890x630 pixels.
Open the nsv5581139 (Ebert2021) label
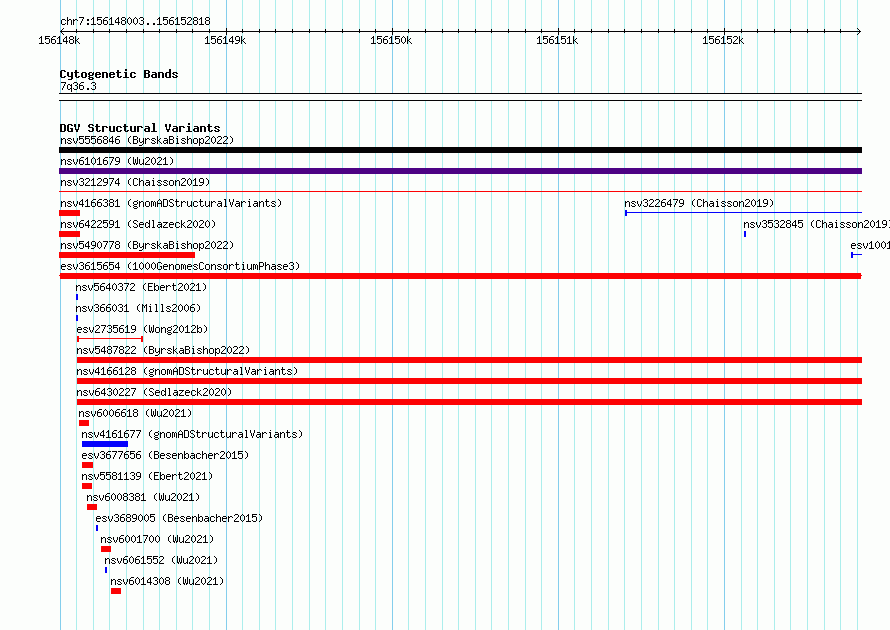(x=147, y=476)
